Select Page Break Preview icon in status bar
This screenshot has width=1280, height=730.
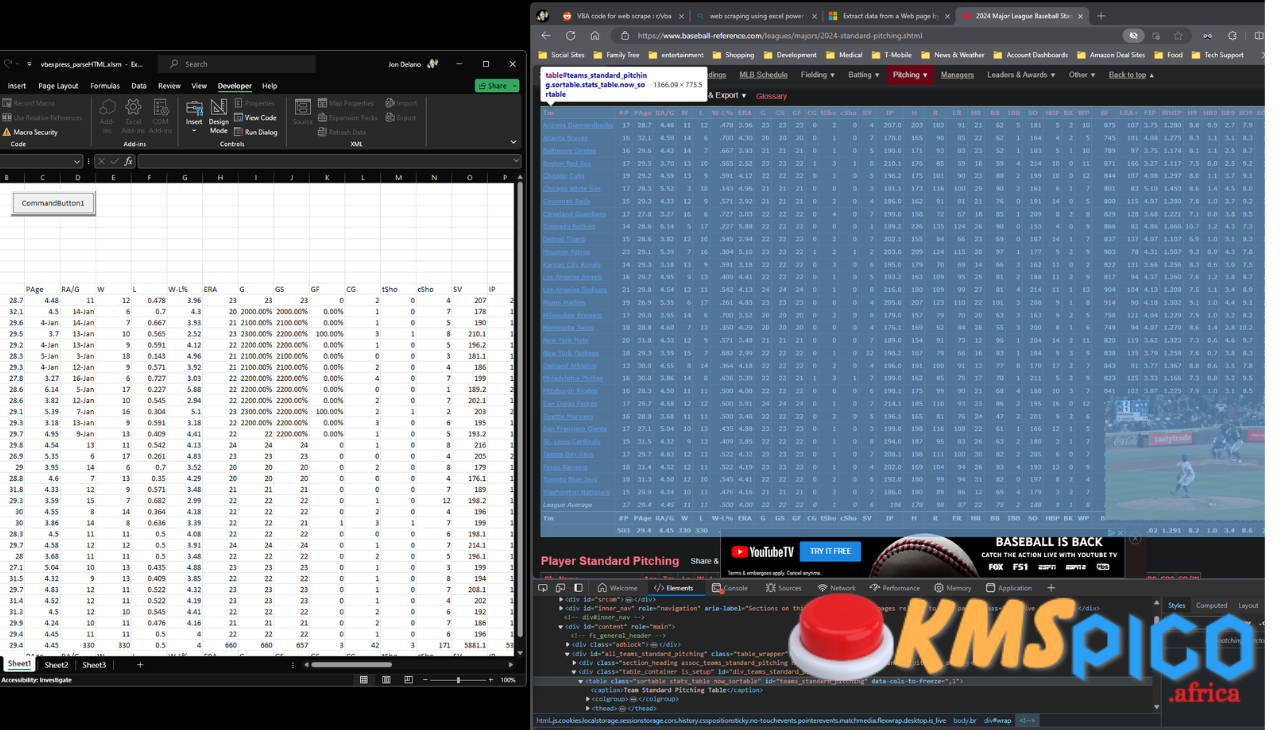pos(408,680)
